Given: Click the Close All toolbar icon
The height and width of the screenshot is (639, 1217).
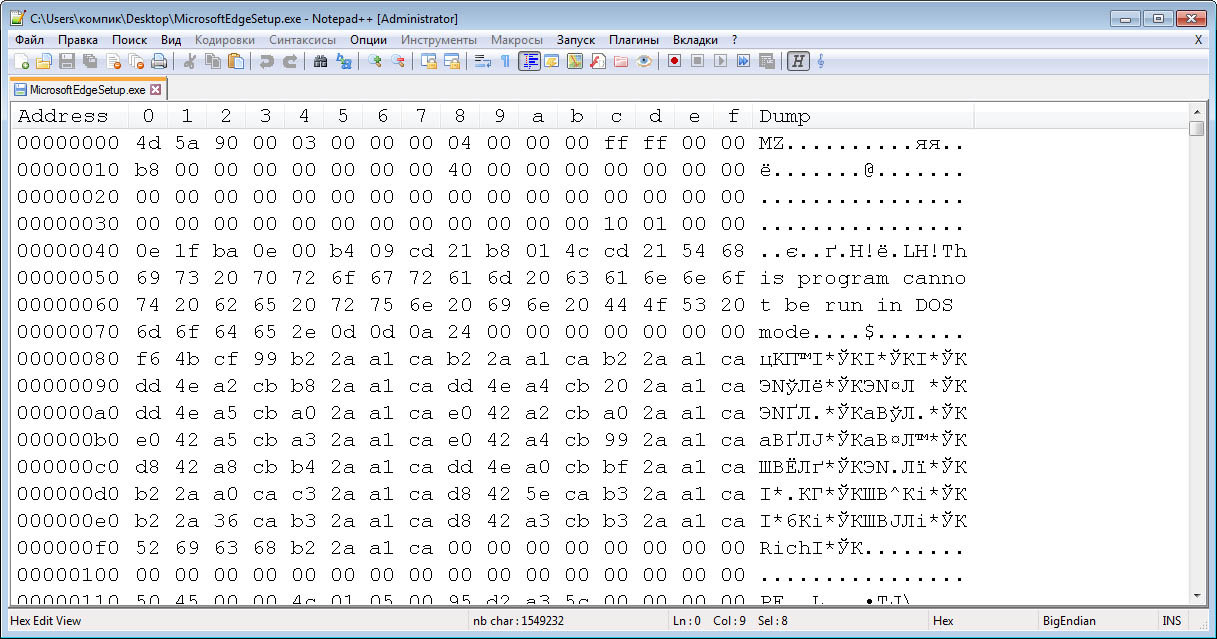Looking at the screenshot, I should 136,61.
